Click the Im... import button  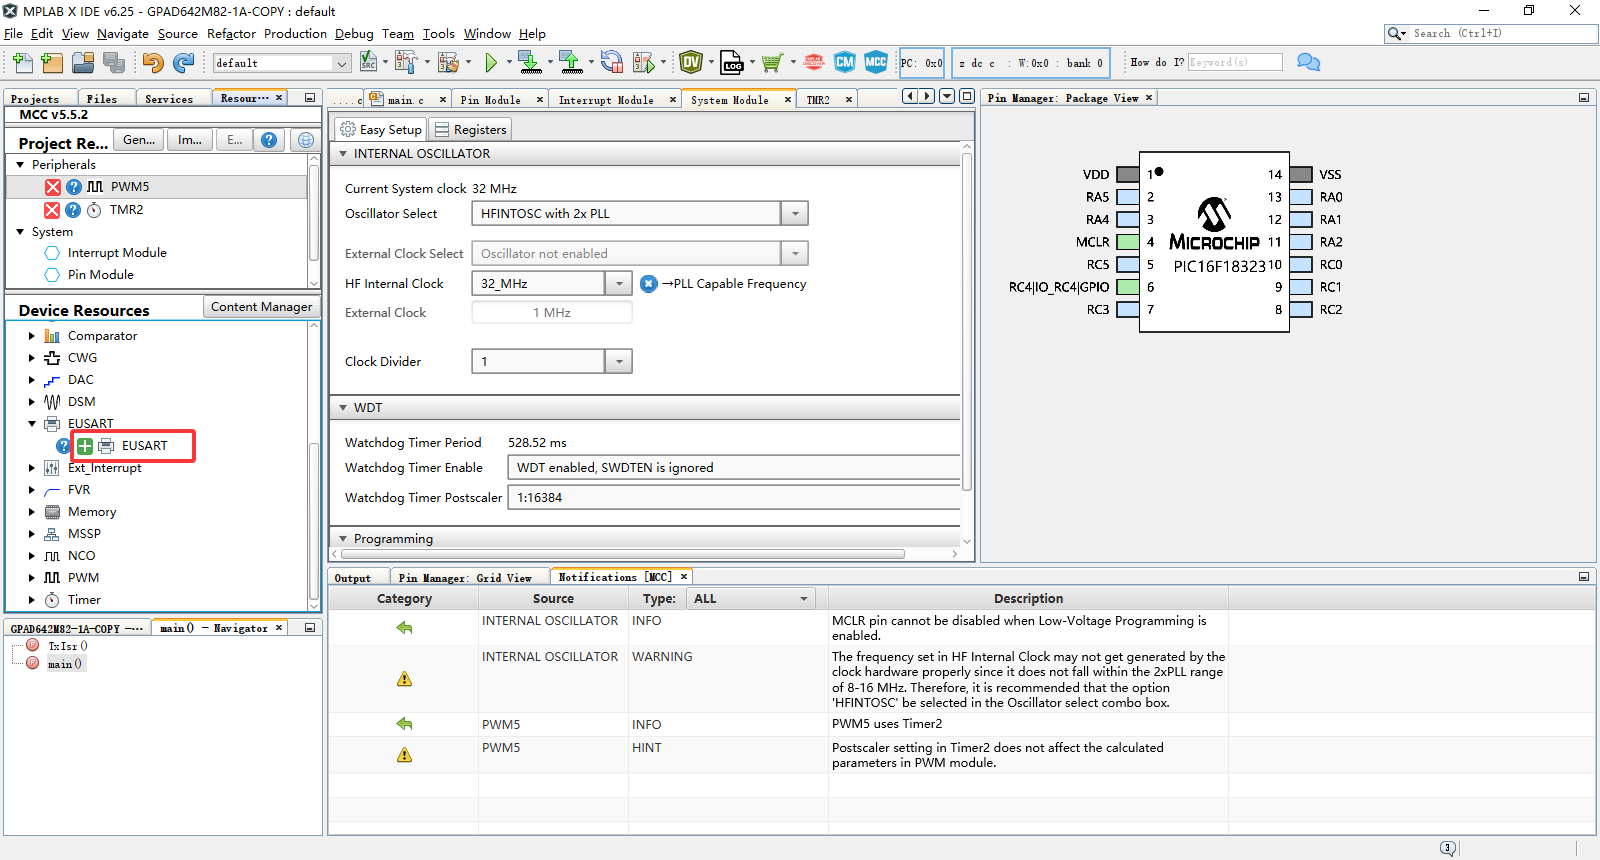[x=190, y=140]
